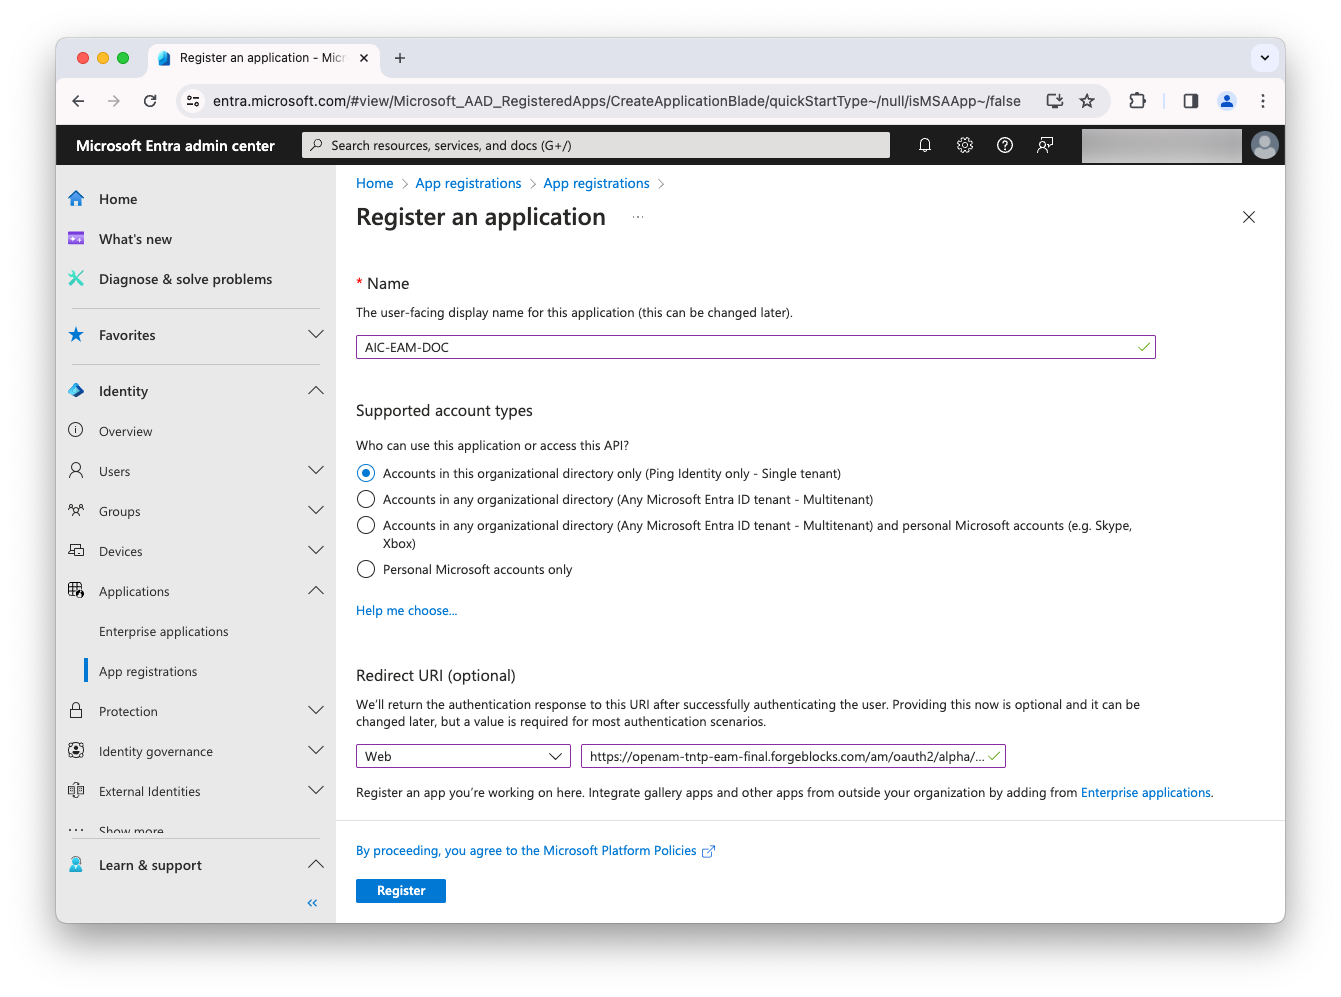This screenshot has width=1341, height=997.
Task: Collapse the sidebar with the double-chevron icon
Action: pyautogui.click(x=311, y=902)
